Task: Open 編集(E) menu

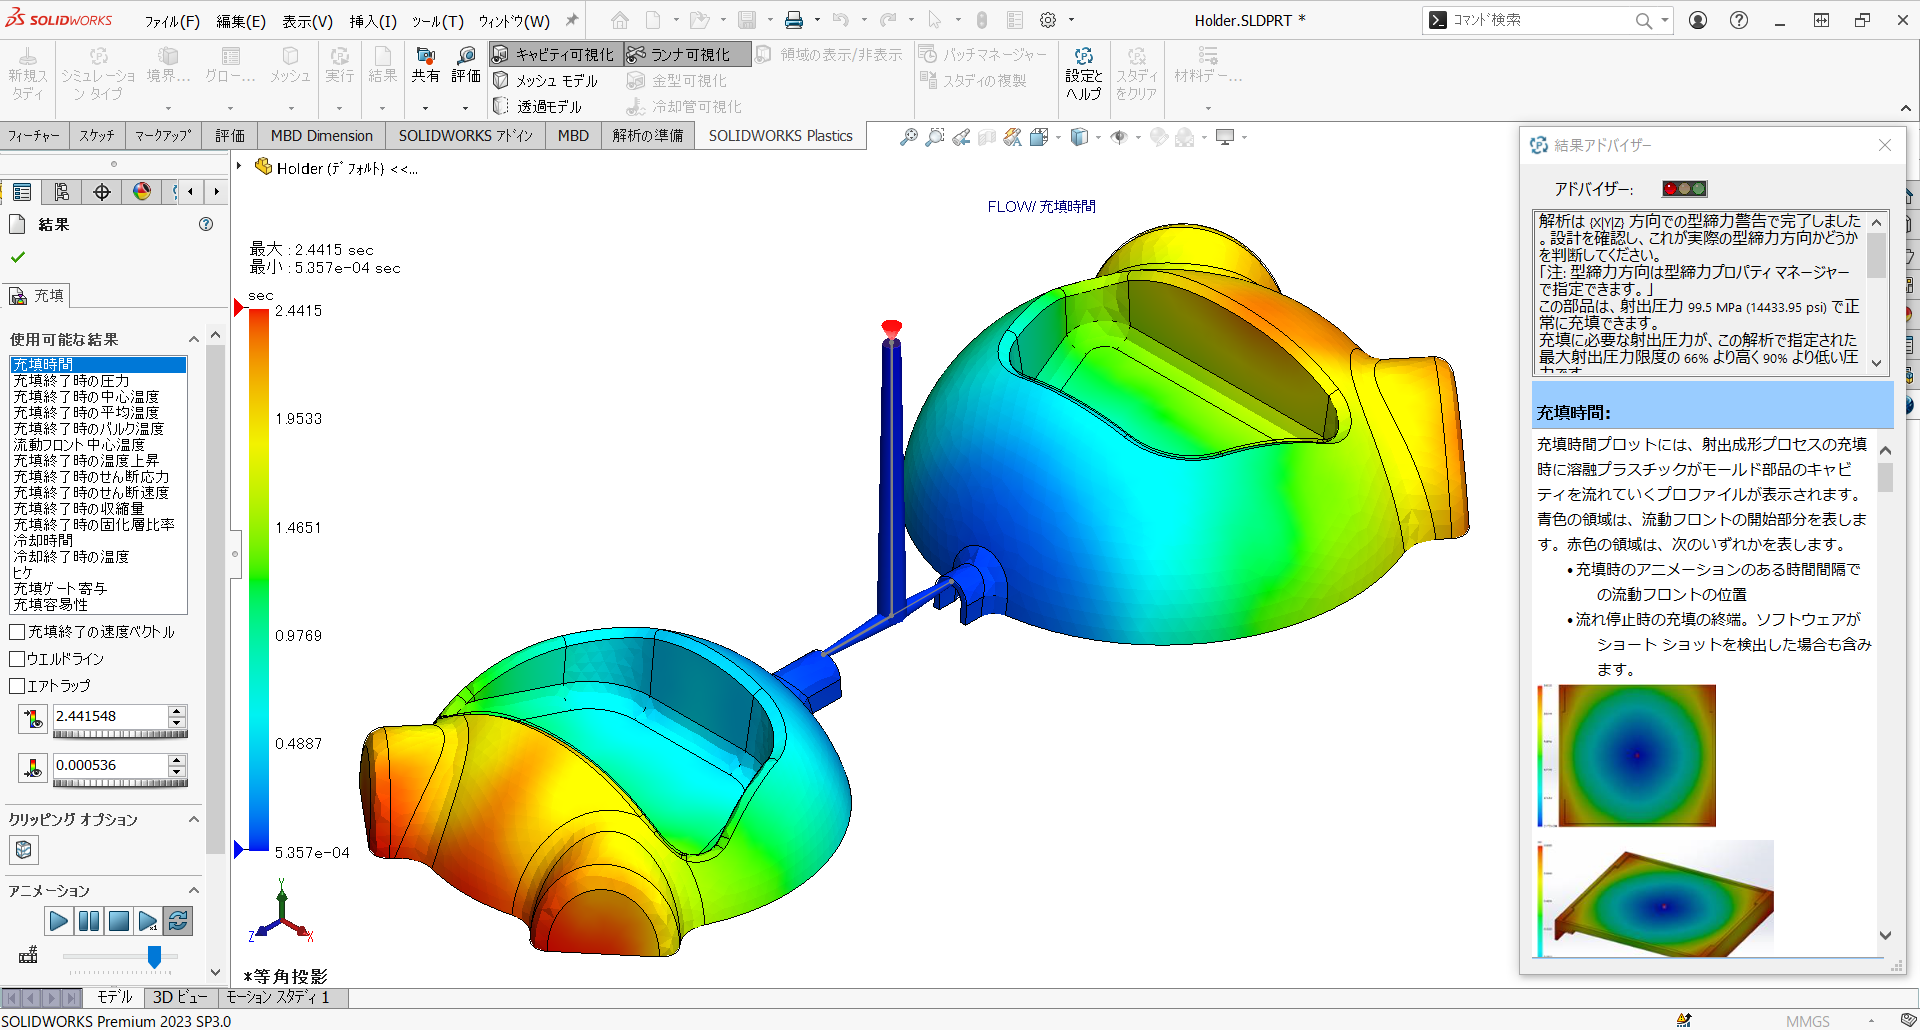Action: pyautogui.click(x=241, y=21)
